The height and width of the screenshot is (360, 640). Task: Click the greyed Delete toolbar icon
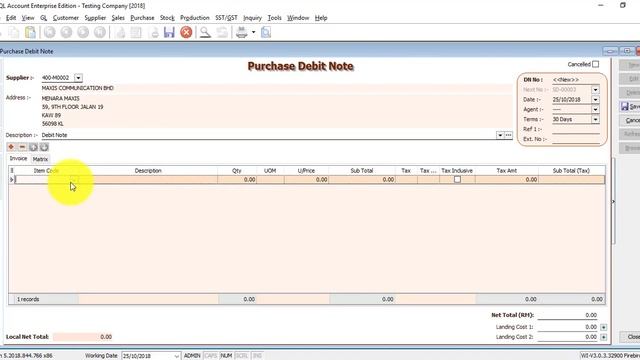[x=154, y=32]
